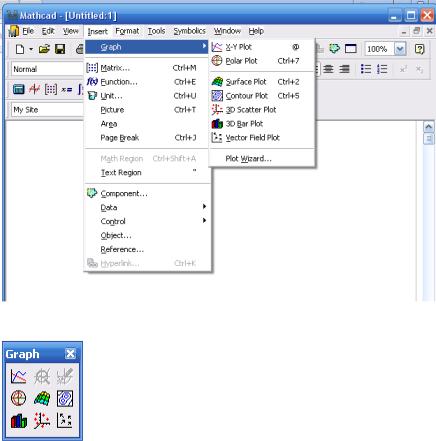Select Page Break in Insert menu
This screenshot has width=436, height=441.
click(148, 138)
